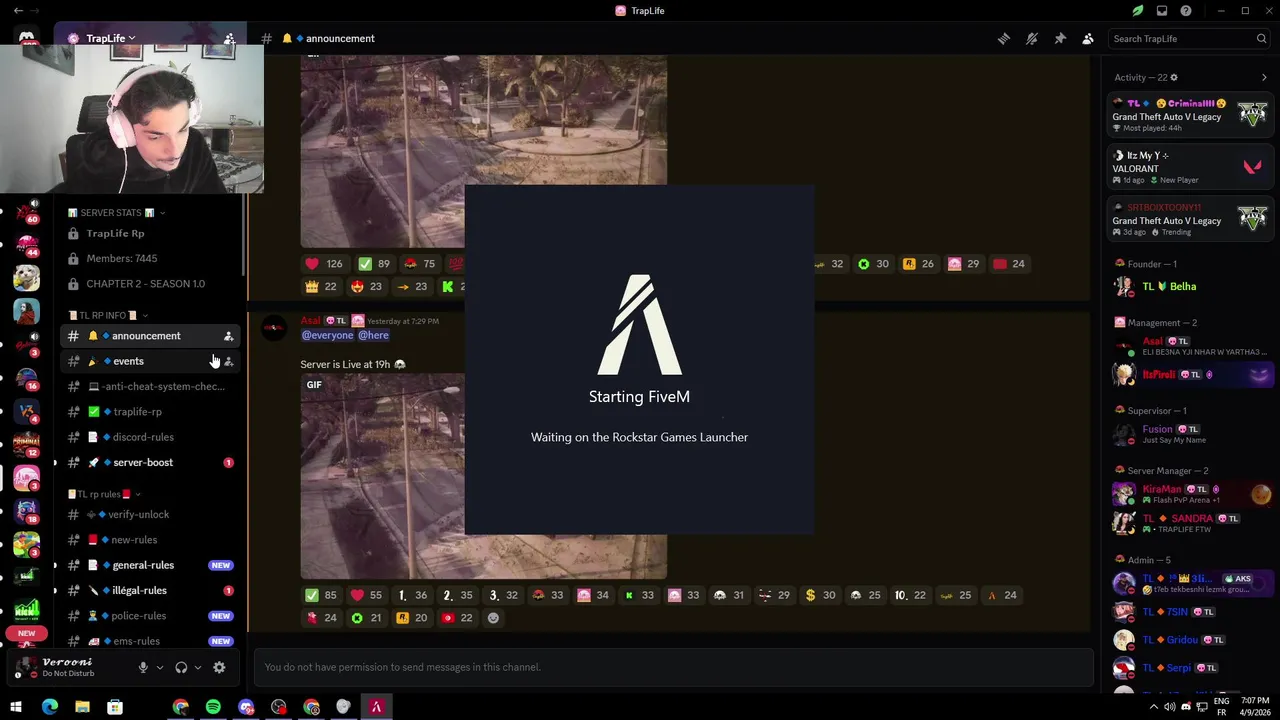Open the Windows Start menu
The width and height of the screenshot is (1280, 720).
pyautogui.click(x=17, y=707)
